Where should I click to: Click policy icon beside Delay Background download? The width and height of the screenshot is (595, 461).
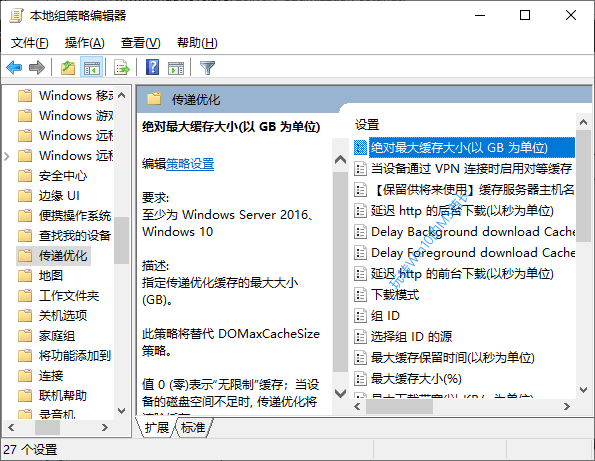coord(360,231)
